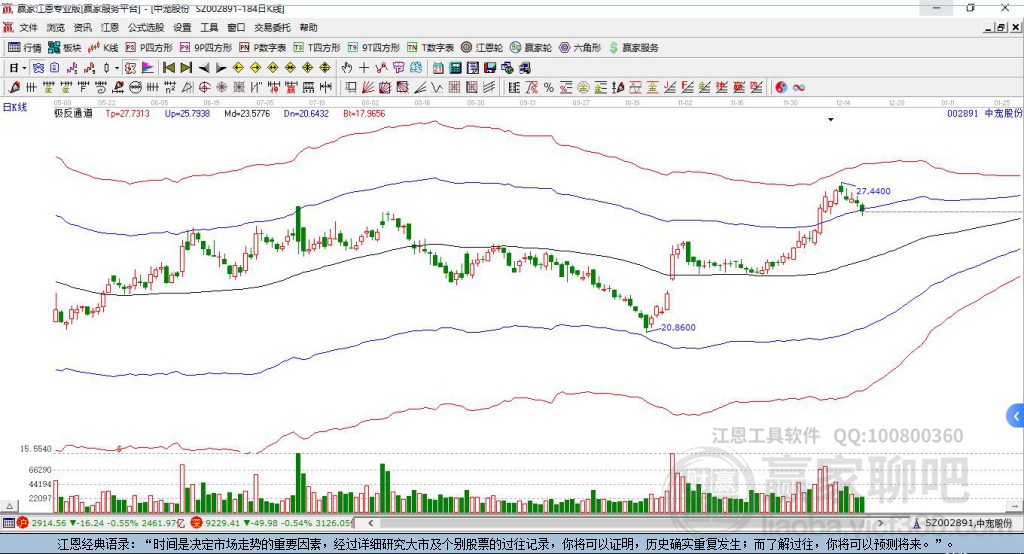Click the Md=23.5776 indicator value
1024x554 pixels.
tap(247, 113)
